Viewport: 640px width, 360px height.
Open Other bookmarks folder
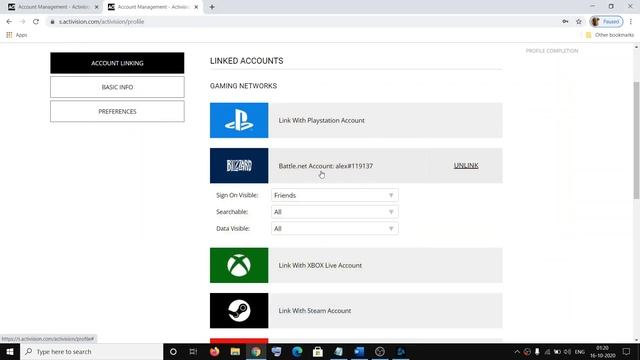click(x=610, y=35)
